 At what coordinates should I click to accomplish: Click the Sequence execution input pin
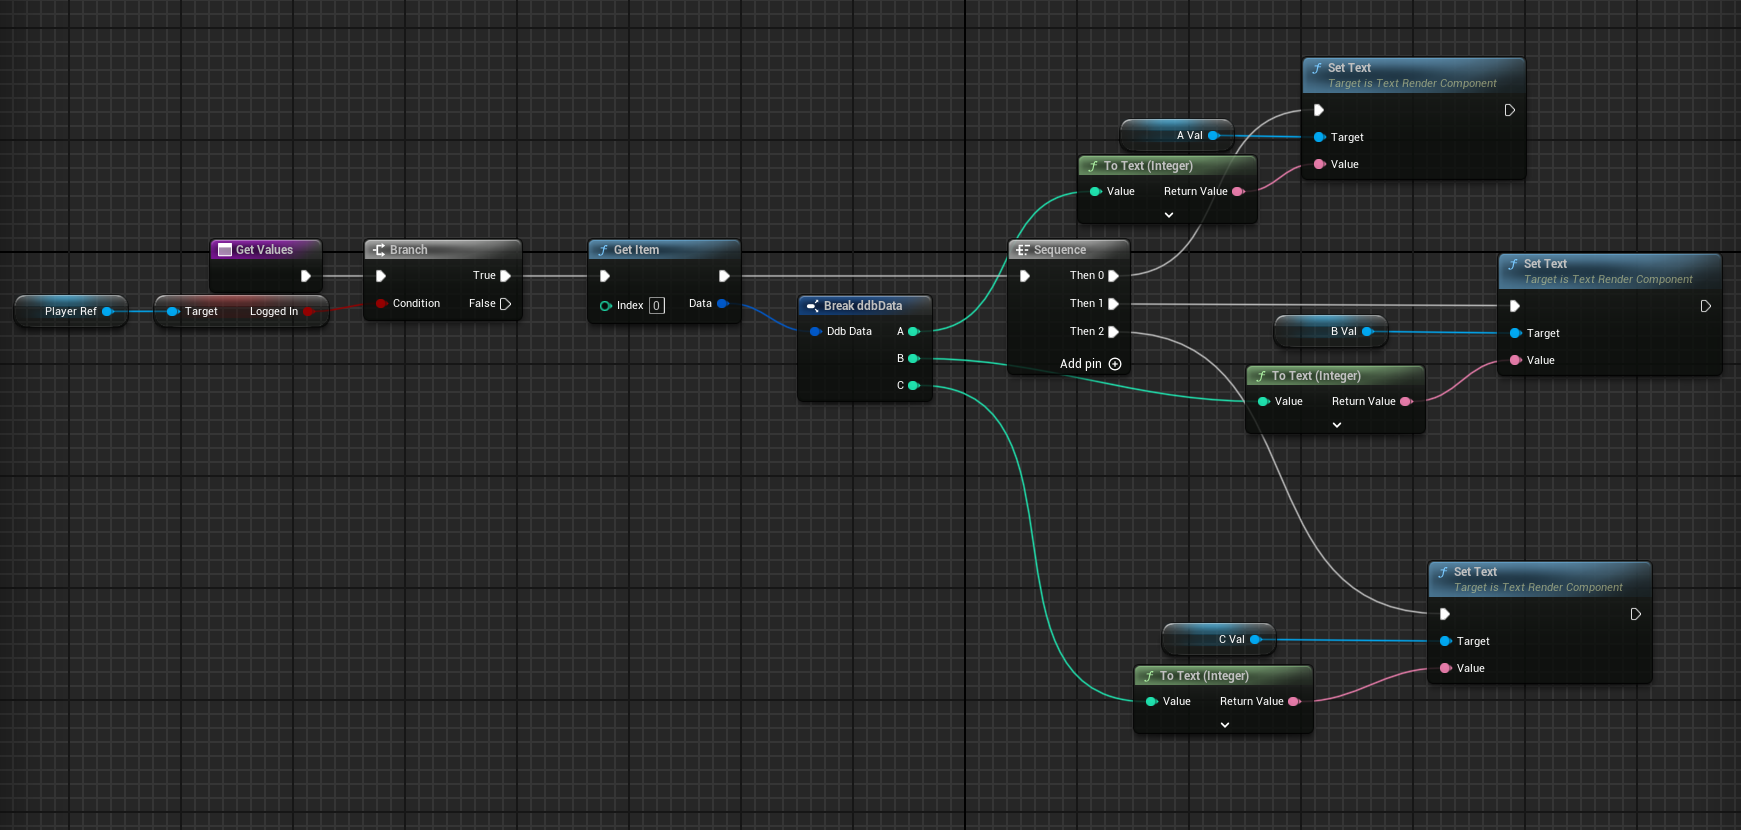coord(1024,276)
